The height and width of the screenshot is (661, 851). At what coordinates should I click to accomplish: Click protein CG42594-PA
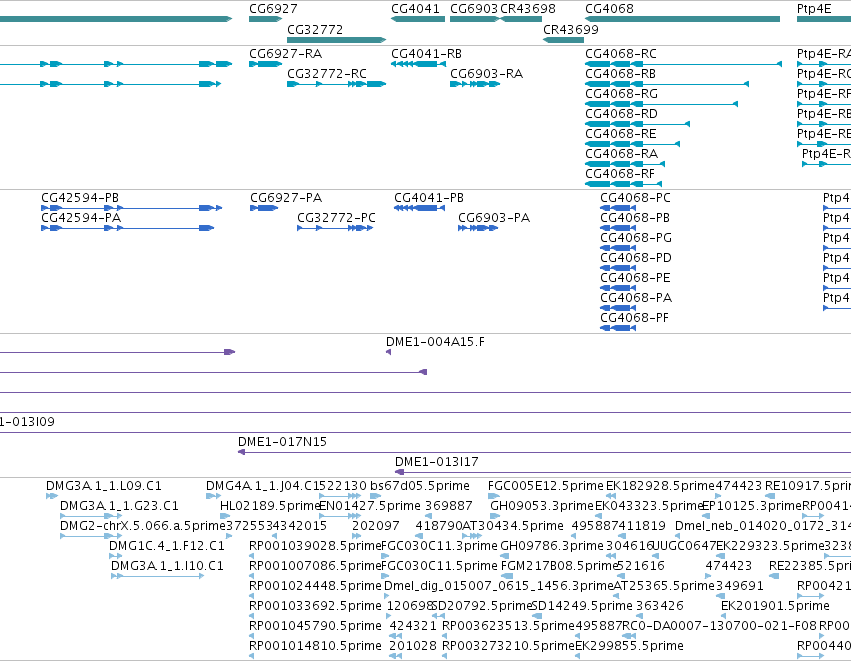[x=128, y=228]
